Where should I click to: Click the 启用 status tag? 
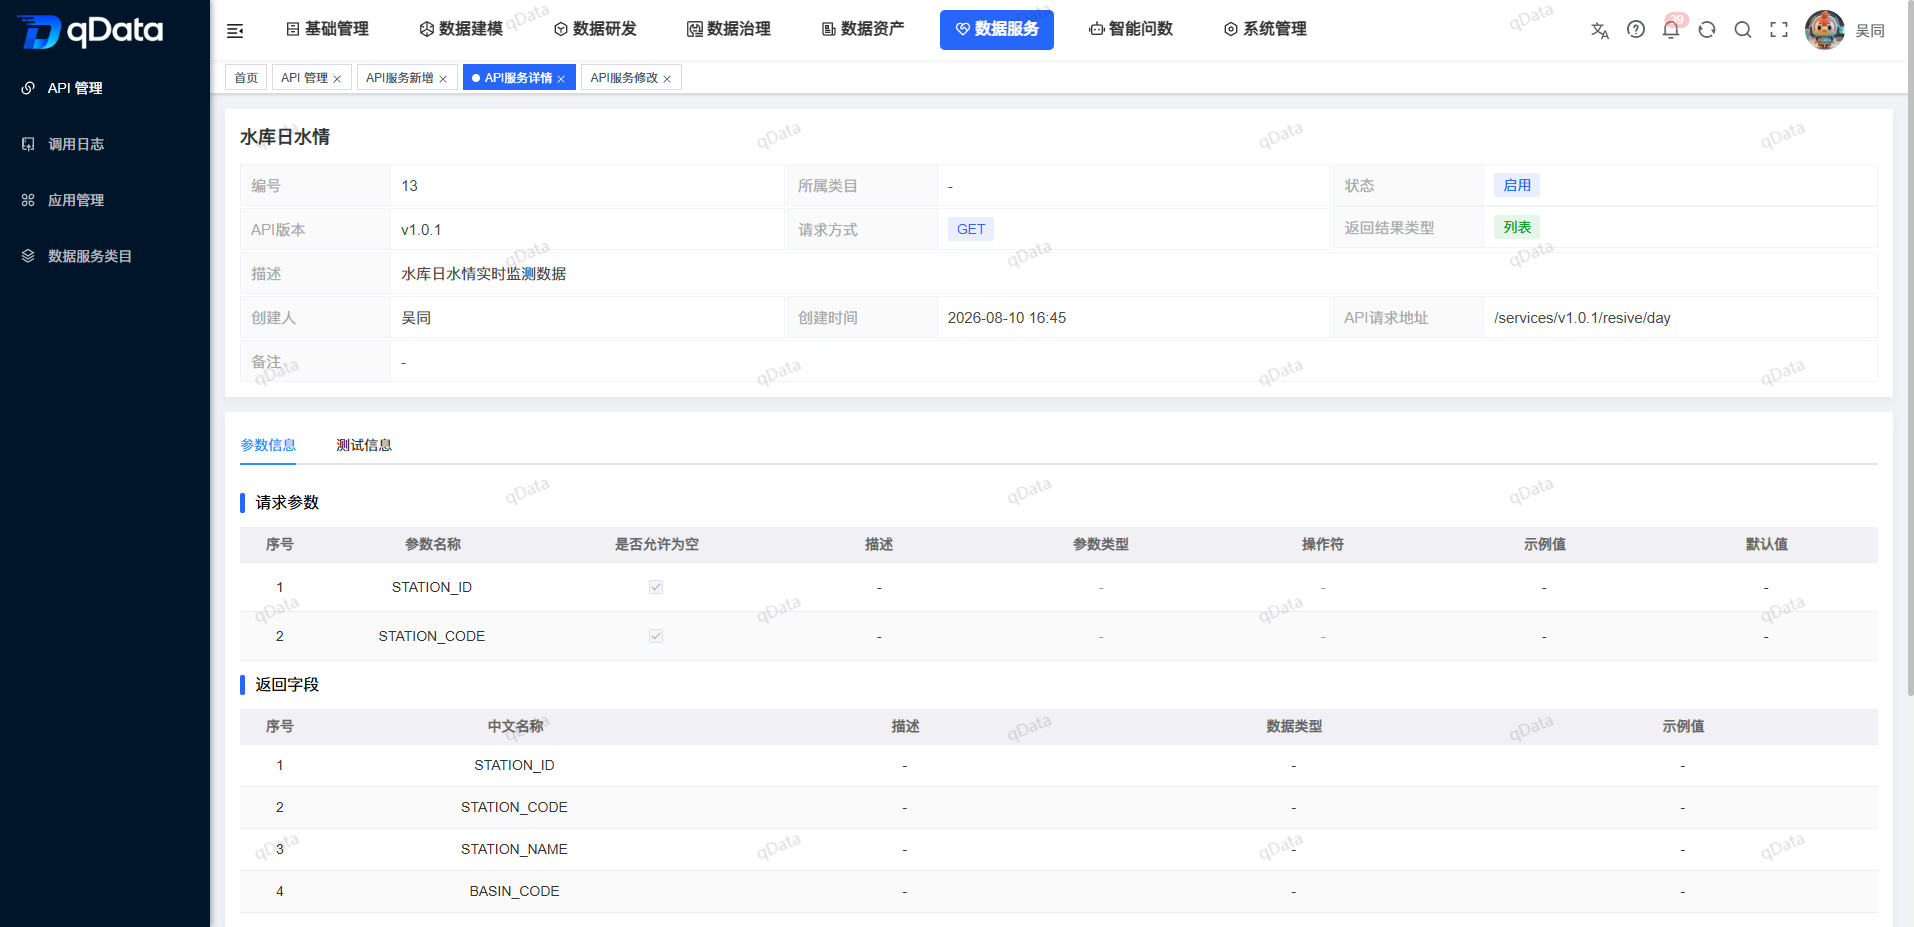tap(1517, 185)
